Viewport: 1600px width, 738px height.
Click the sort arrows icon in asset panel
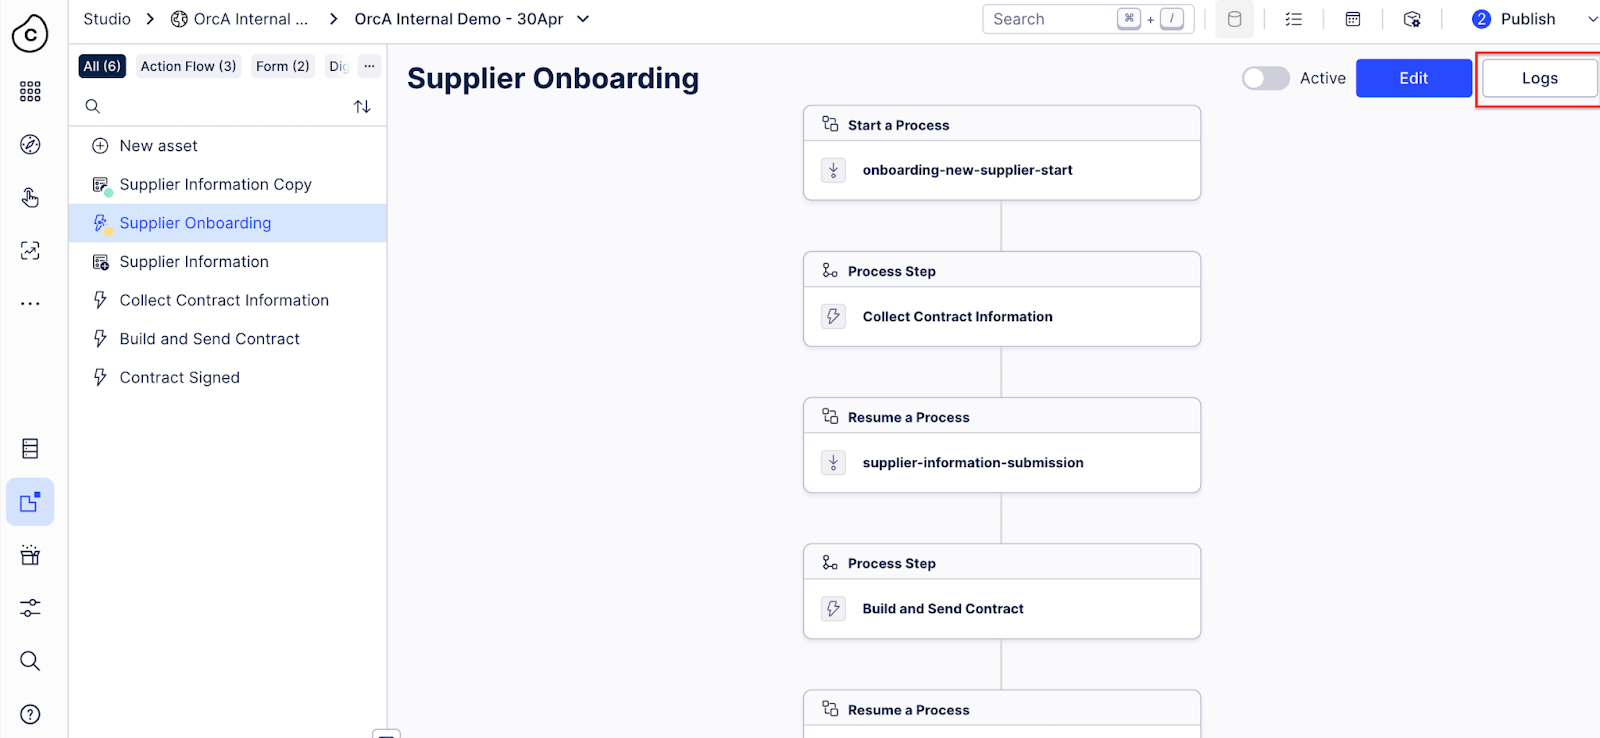click(362, 106)
